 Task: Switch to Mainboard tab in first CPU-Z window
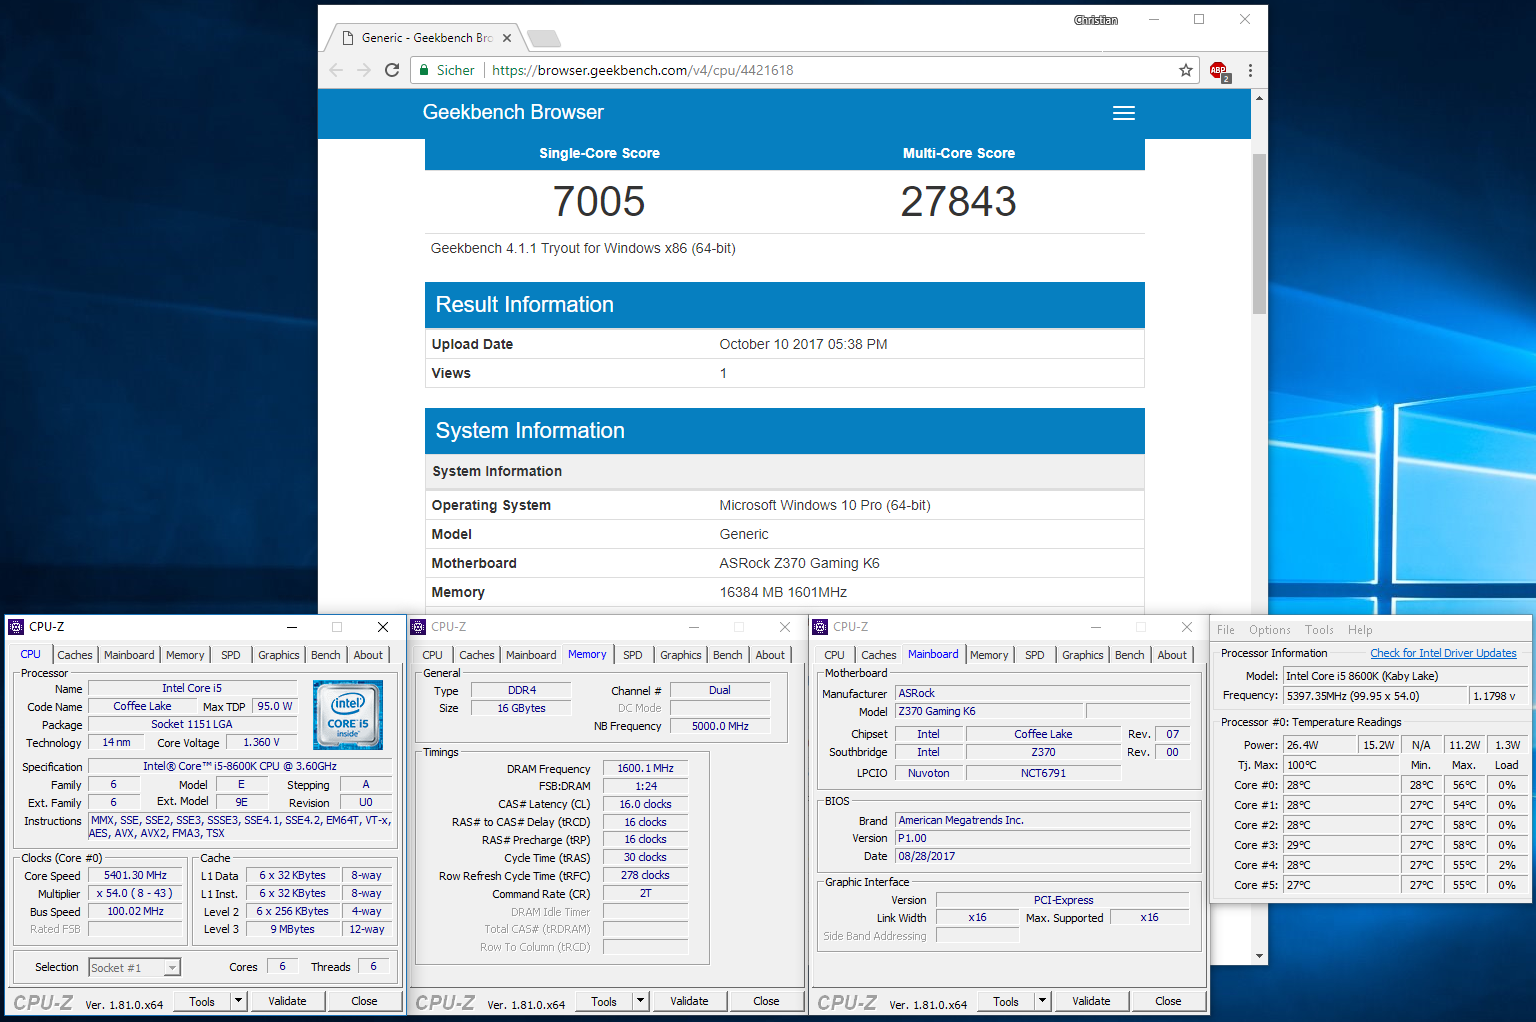pyautogui.click(x=129, y=655)
